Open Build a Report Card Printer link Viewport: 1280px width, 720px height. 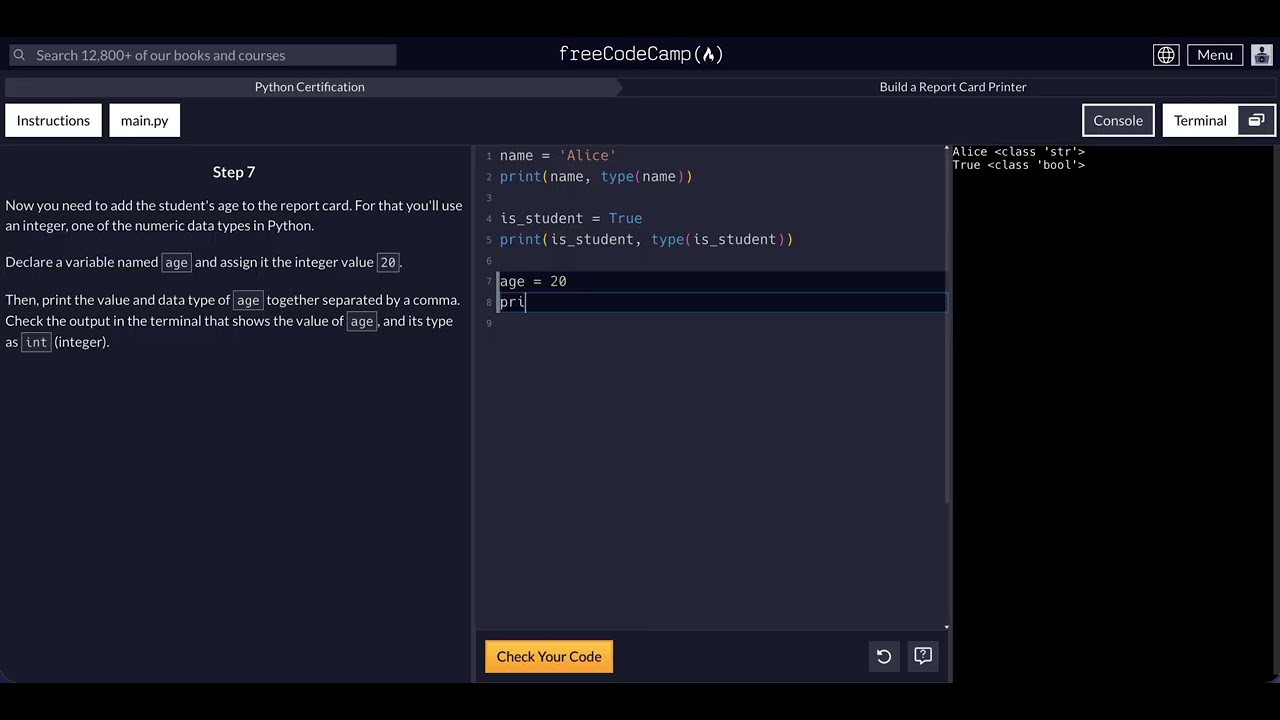[953, 87]
